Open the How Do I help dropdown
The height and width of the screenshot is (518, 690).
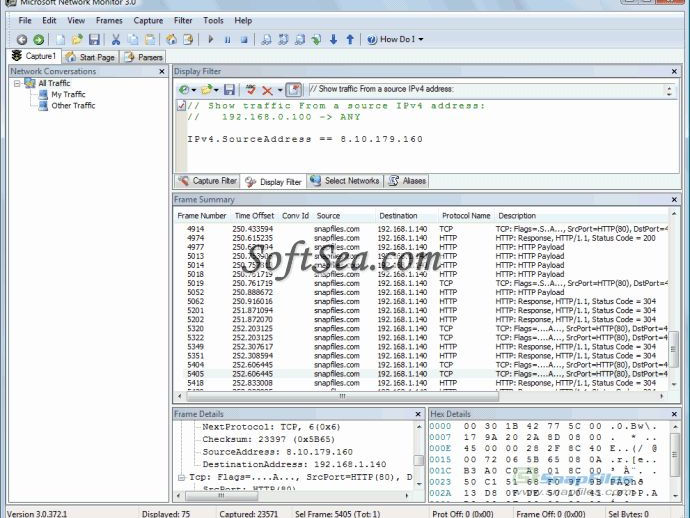395,40
